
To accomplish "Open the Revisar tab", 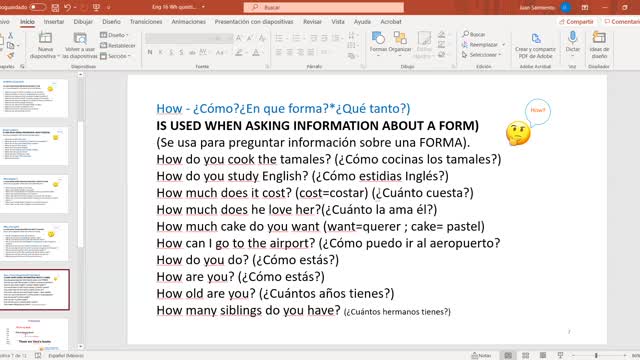I will pos(312,22).
